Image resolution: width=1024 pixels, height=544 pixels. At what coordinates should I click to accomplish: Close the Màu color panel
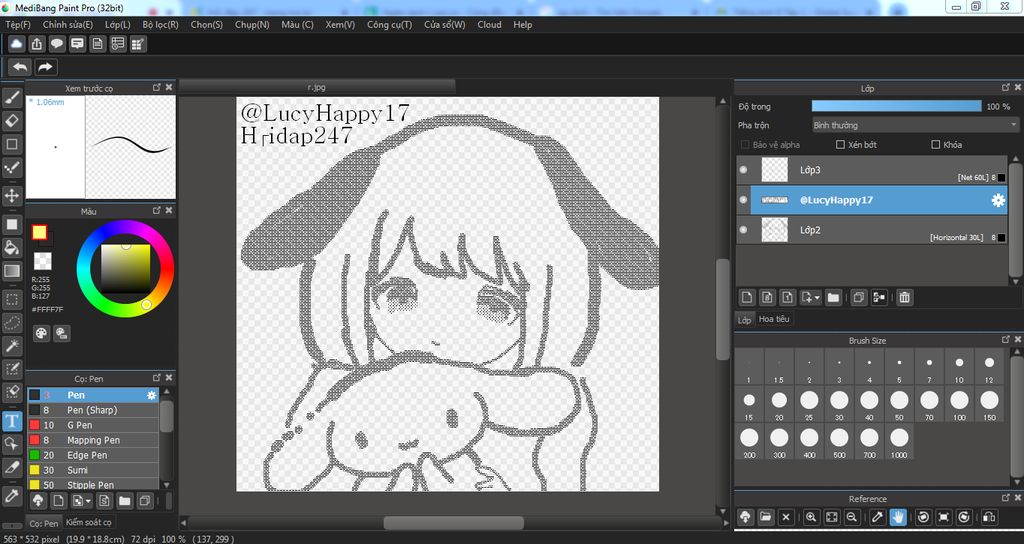169,211
